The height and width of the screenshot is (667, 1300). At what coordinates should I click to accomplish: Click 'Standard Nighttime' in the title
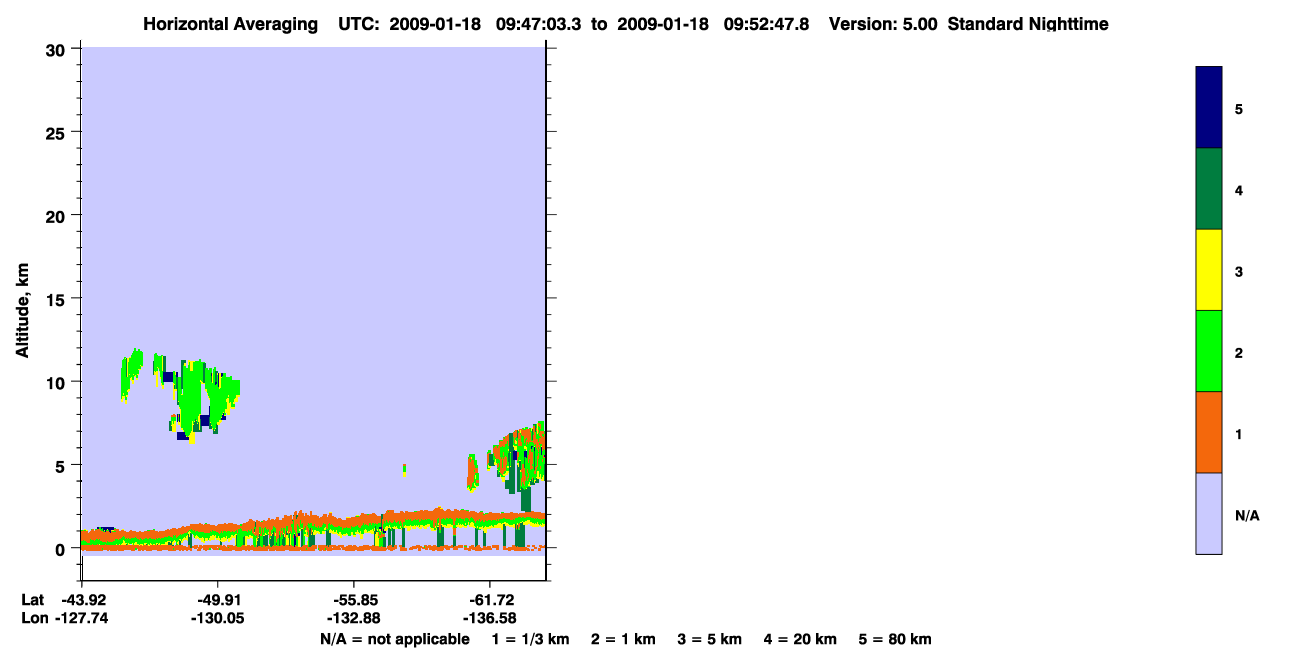coord(1028,24)
